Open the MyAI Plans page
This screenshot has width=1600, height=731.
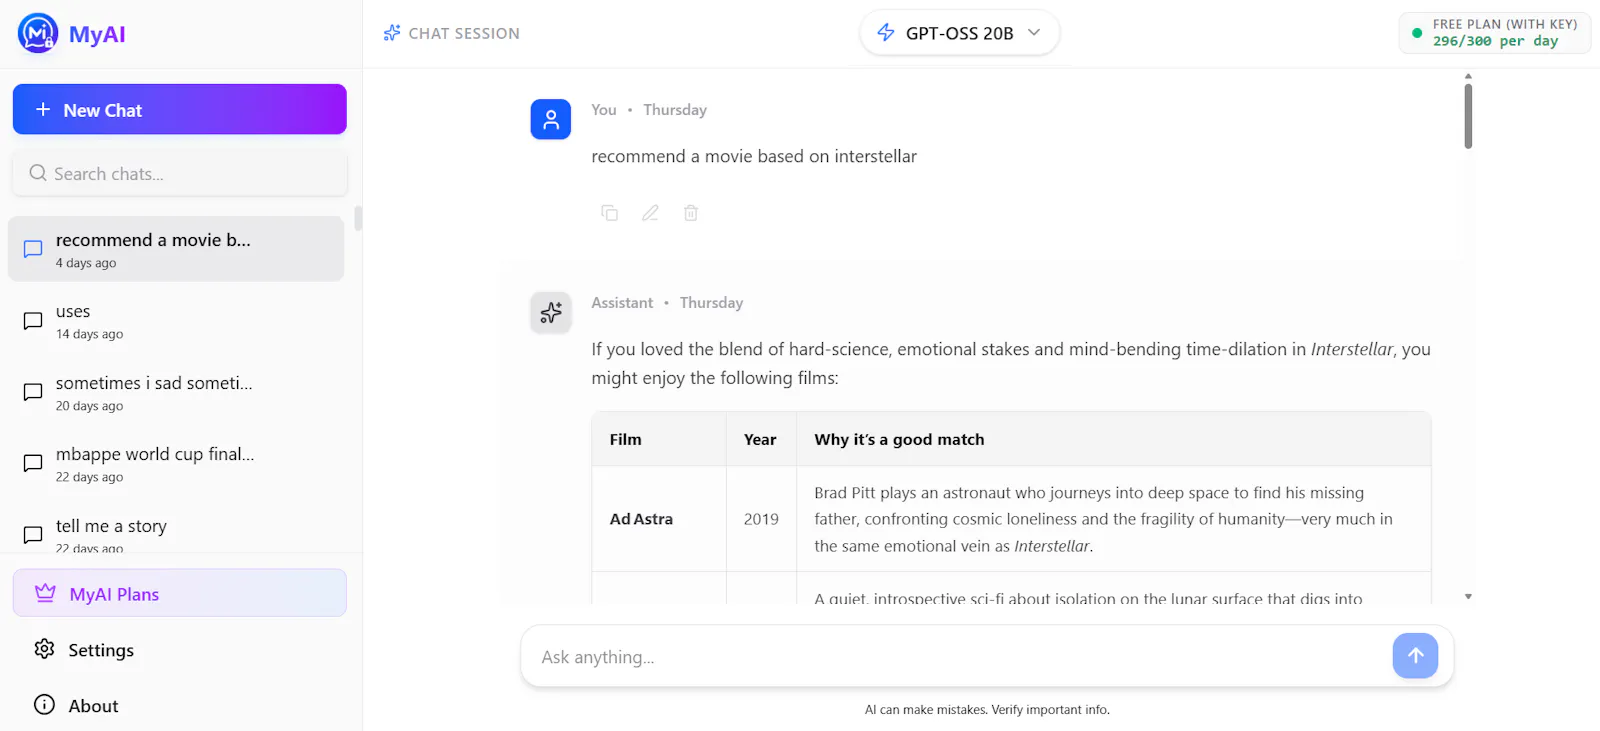coord(180,593)
